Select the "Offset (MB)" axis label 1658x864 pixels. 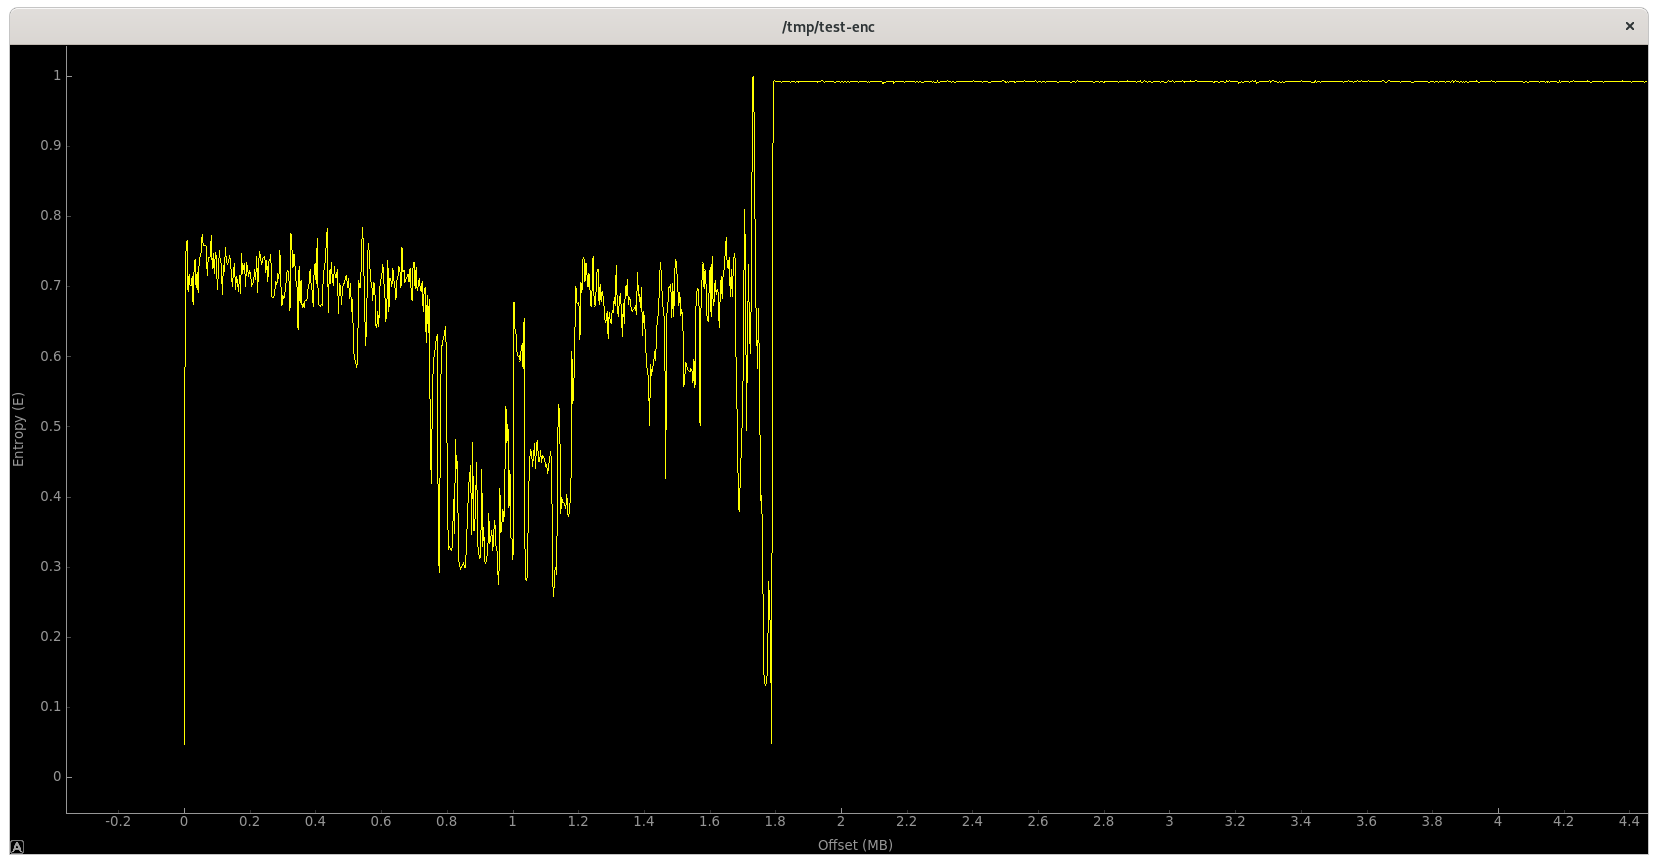855,845
